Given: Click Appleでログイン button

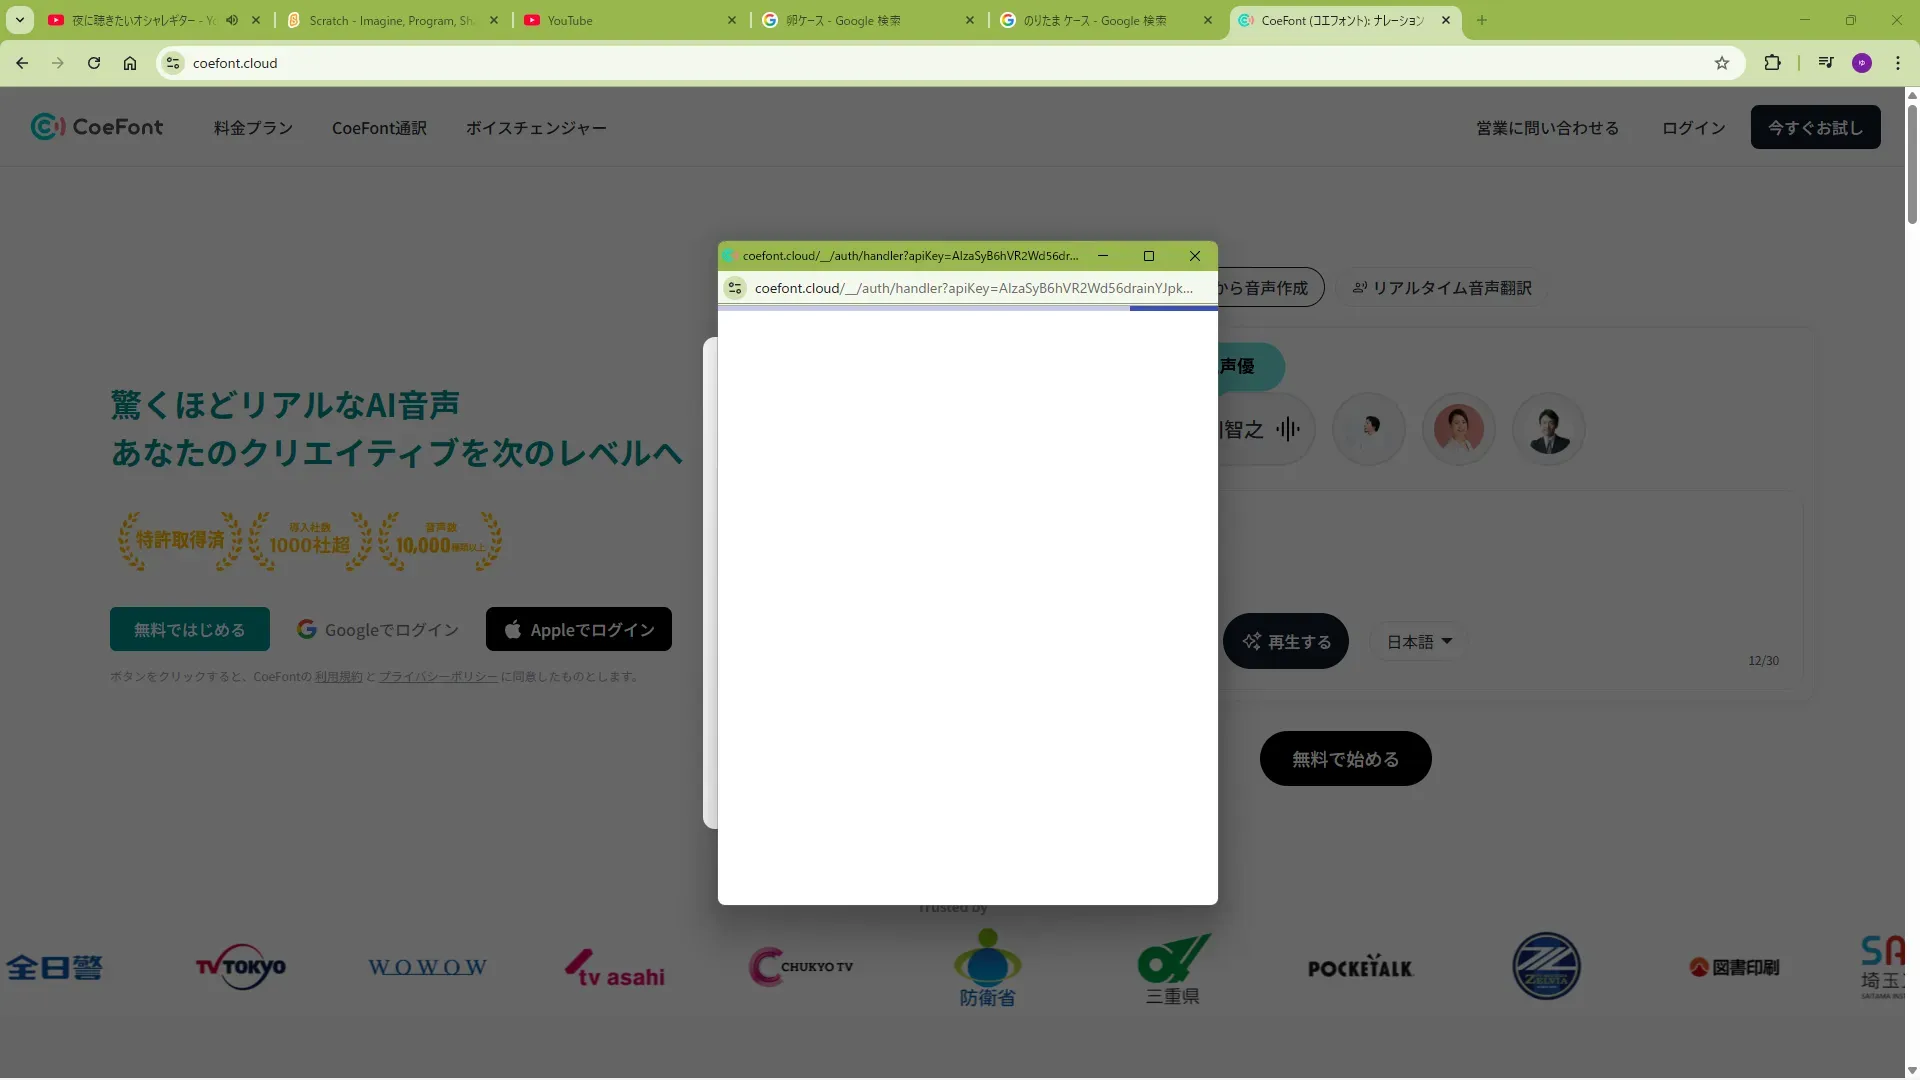Looking at the screenshot, I should (x=579, y=630).
